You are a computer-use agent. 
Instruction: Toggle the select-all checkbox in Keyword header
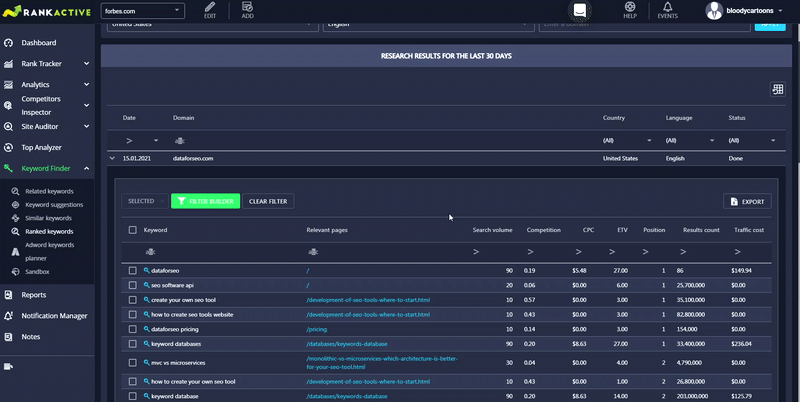pyautogui.click(x=133, y=230)
